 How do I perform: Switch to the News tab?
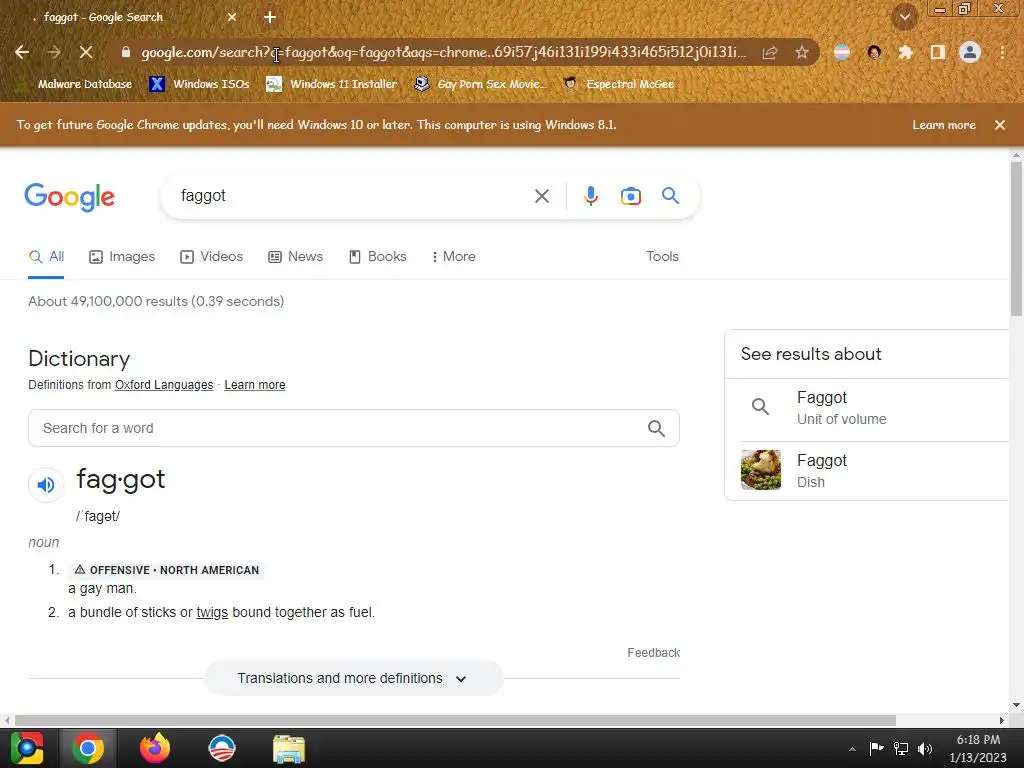tap(296, 257)
